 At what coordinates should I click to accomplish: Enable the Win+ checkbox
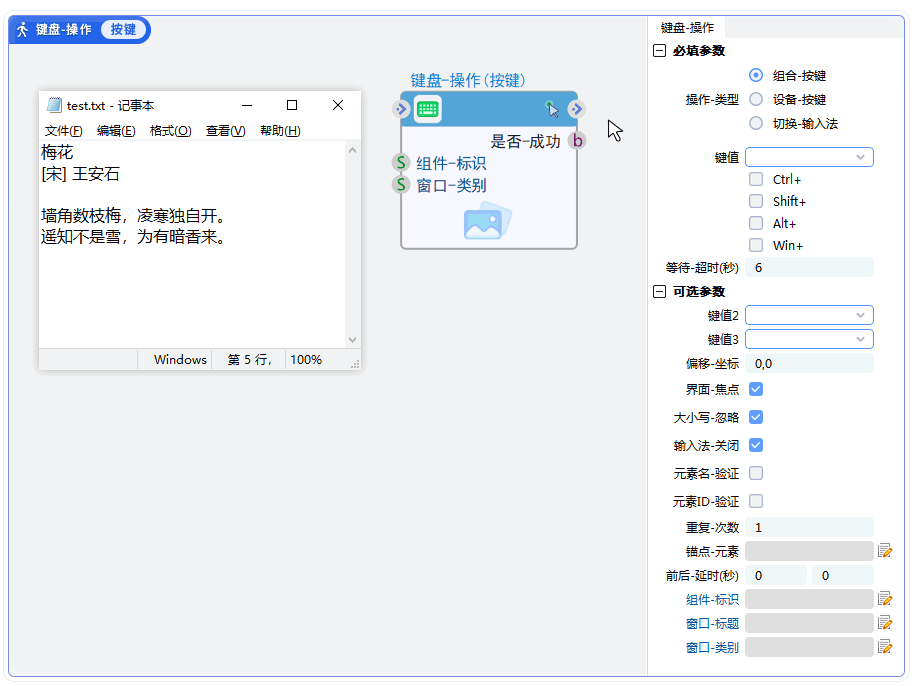click(x=756, y=245)
